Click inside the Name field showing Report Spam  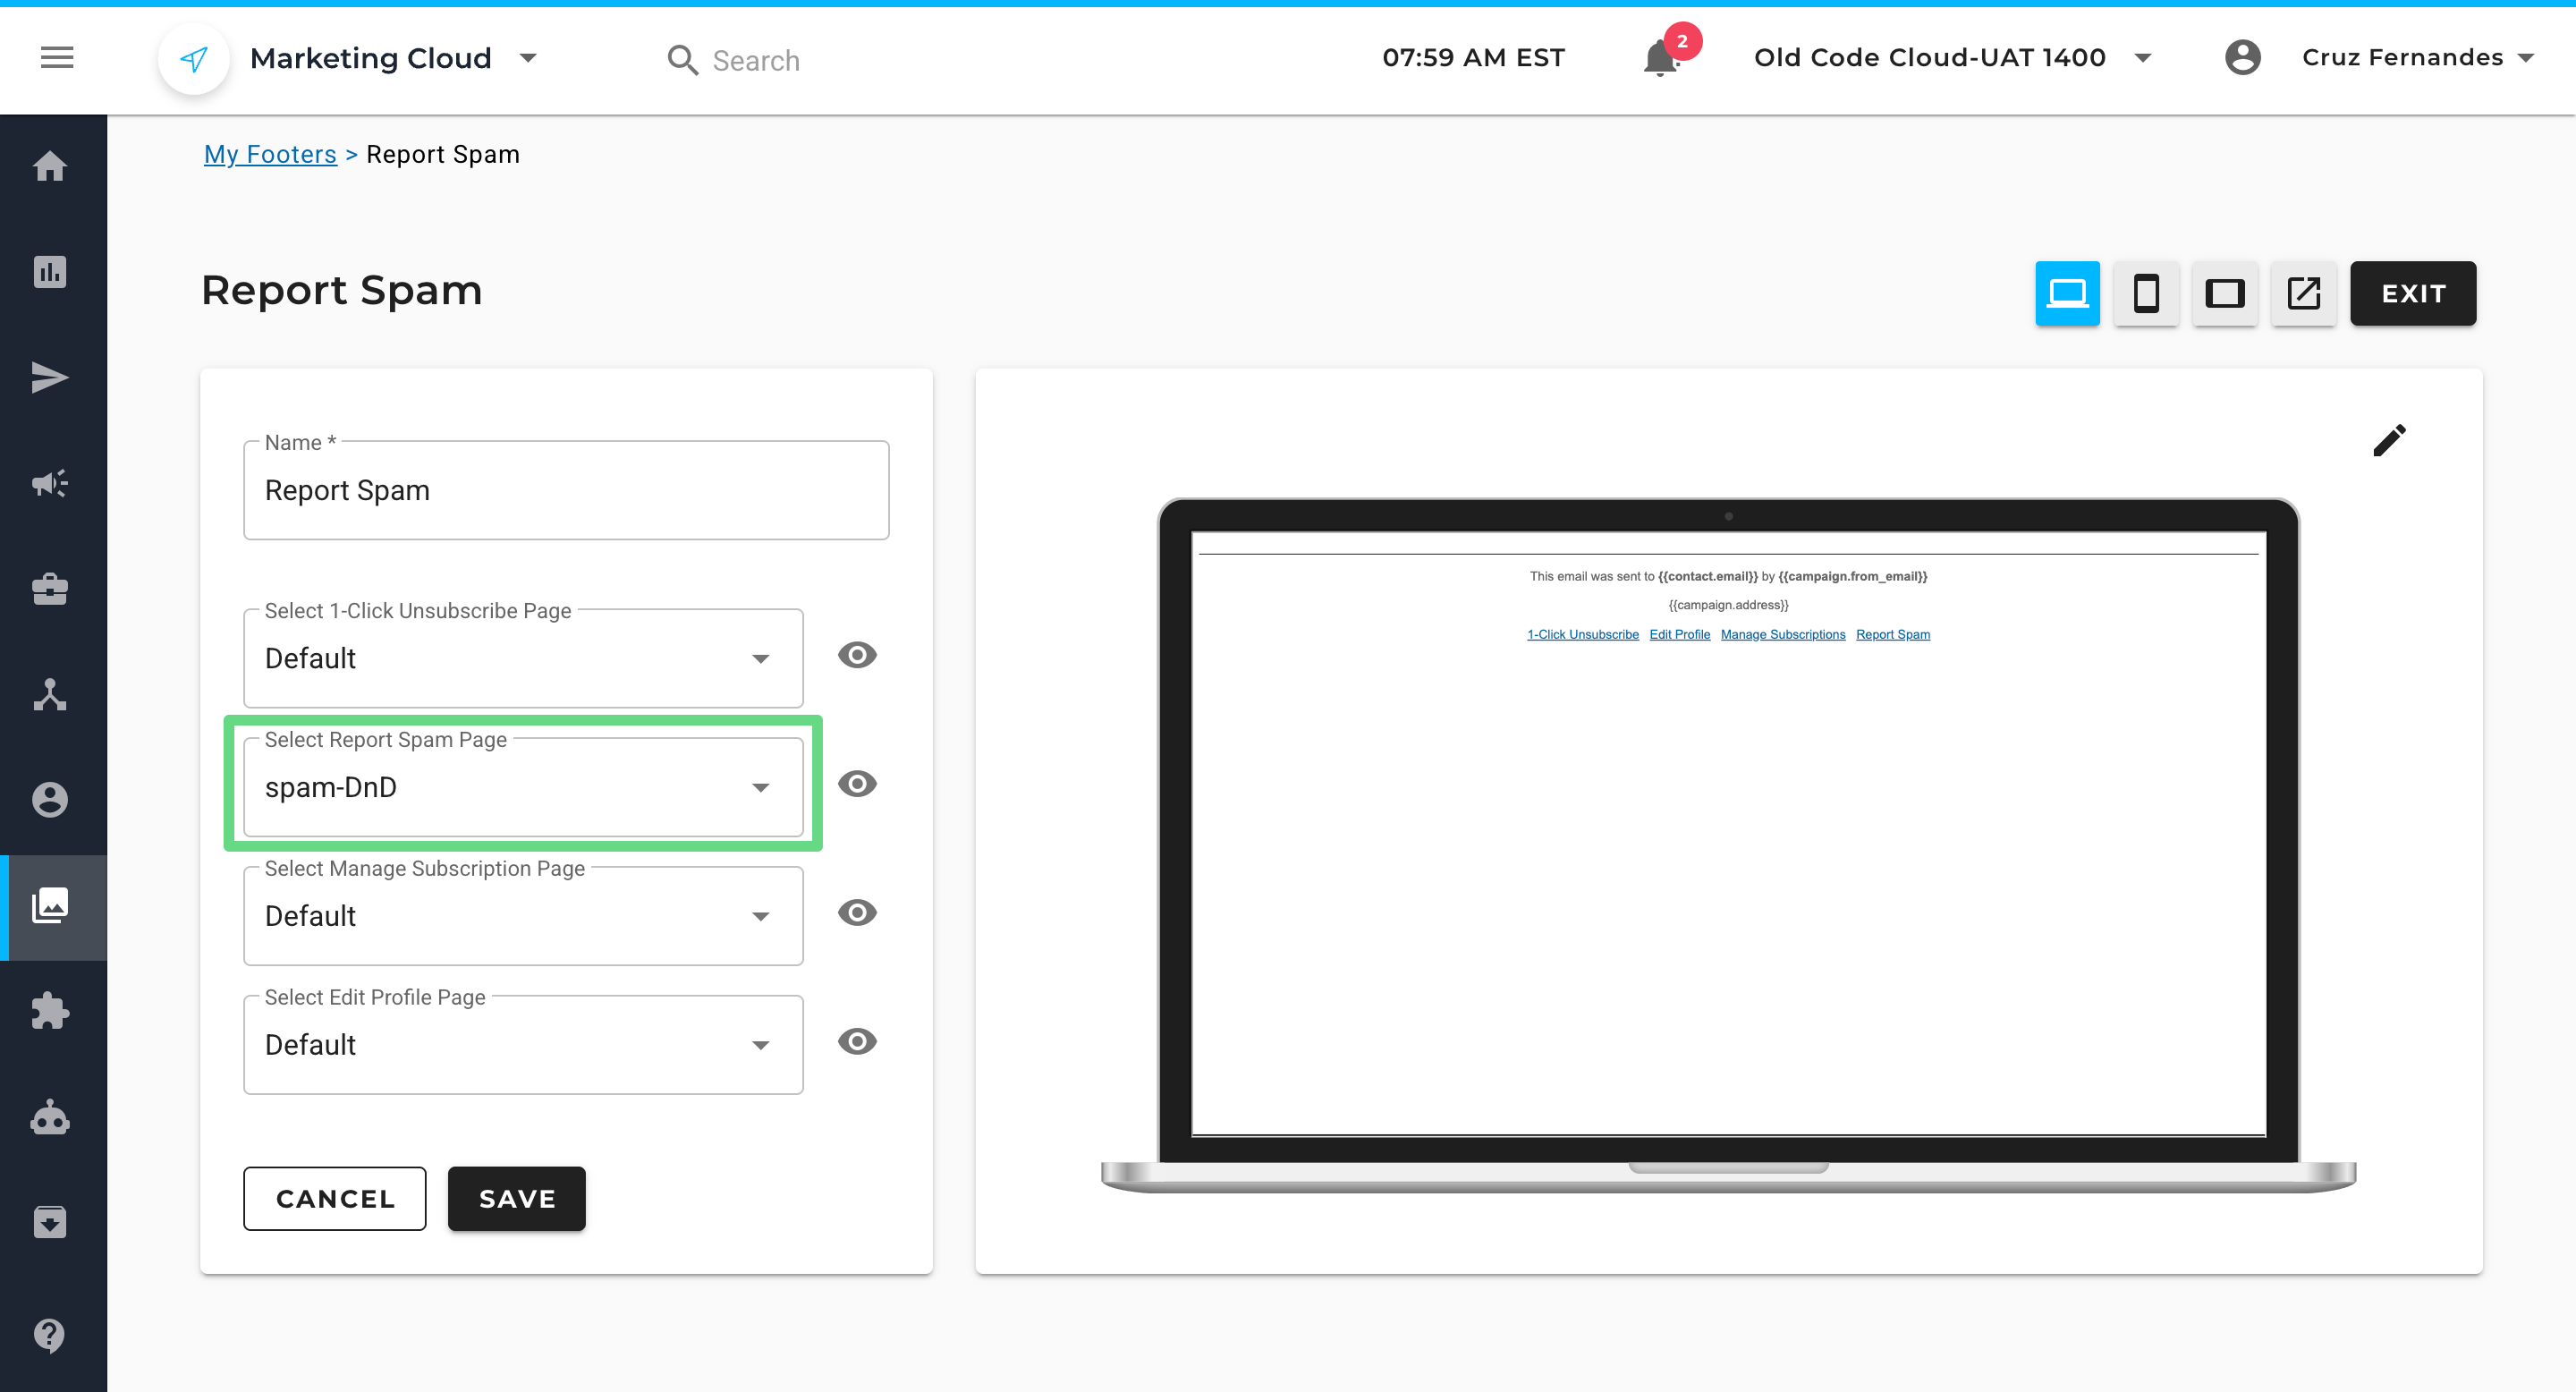(x=566, y=490)
